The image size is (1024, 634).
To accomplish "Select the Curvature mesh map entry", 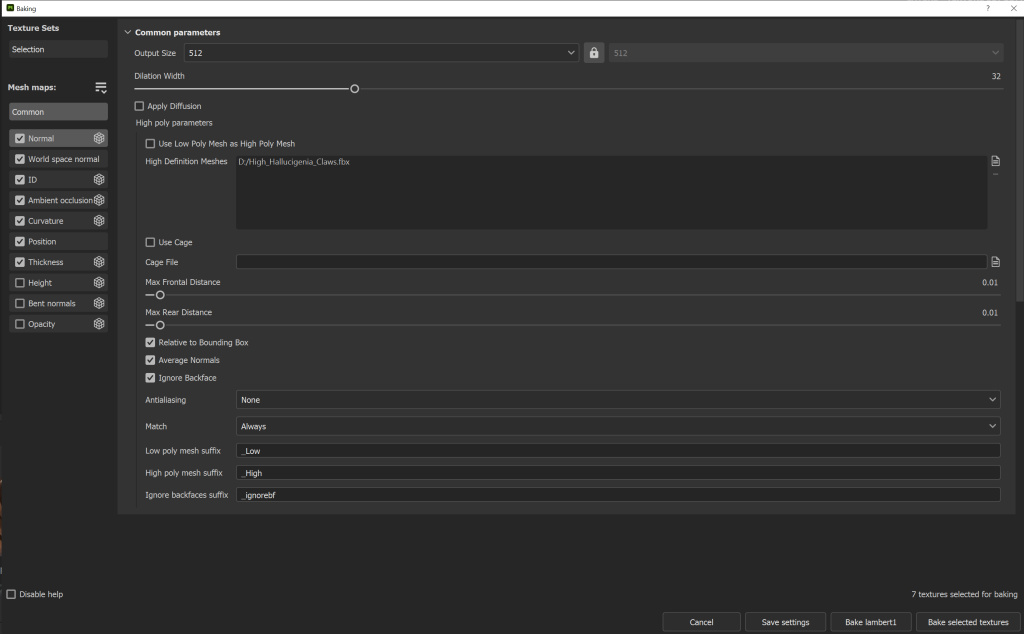I will [46, 221].
